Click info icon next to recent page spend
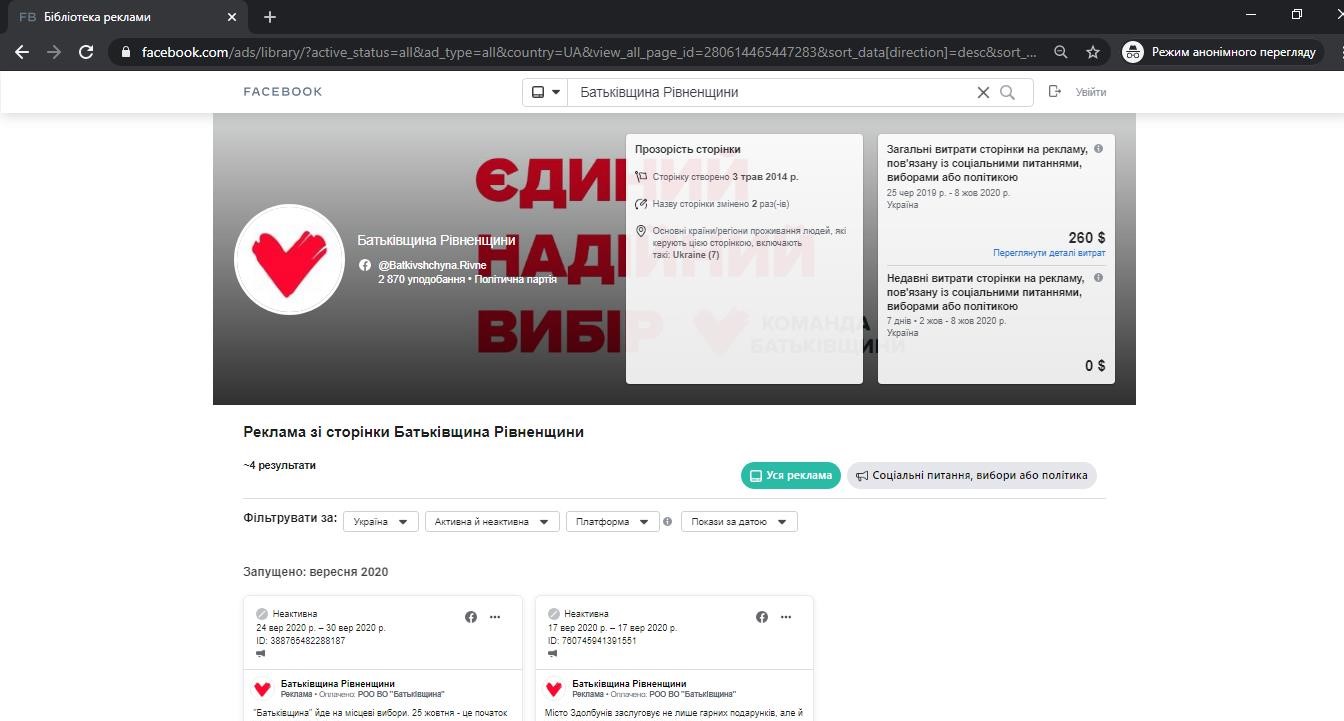 click(1098, 278)
